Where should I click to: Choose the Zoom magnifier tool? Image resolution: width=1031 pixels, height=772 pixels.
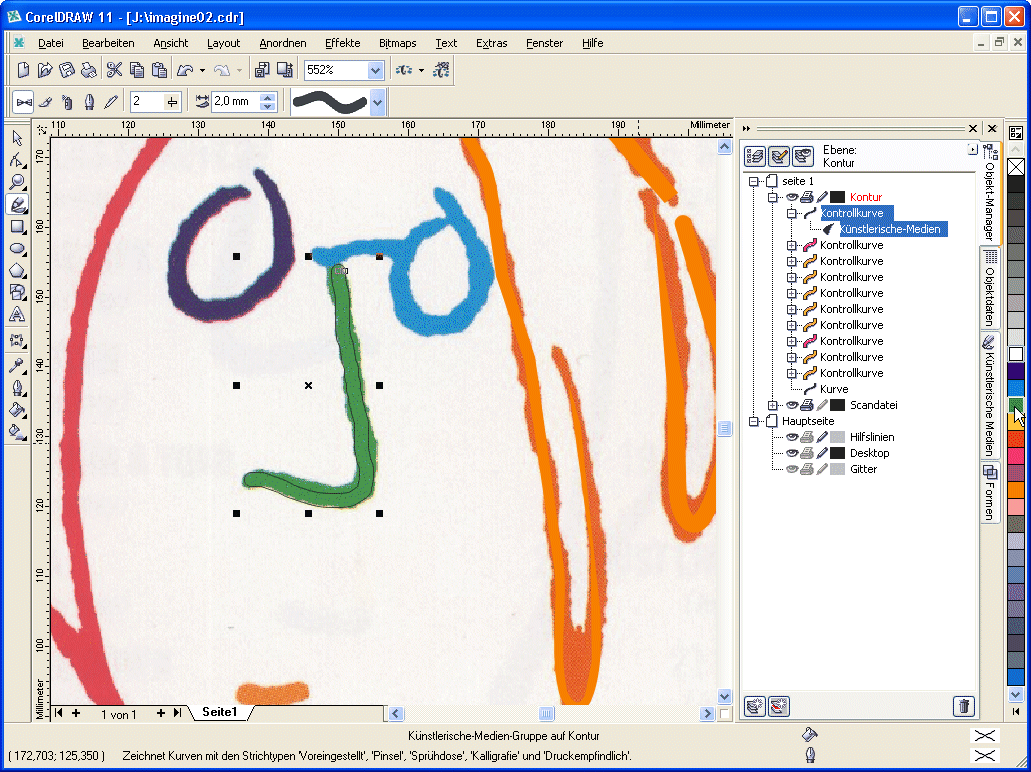17,183
